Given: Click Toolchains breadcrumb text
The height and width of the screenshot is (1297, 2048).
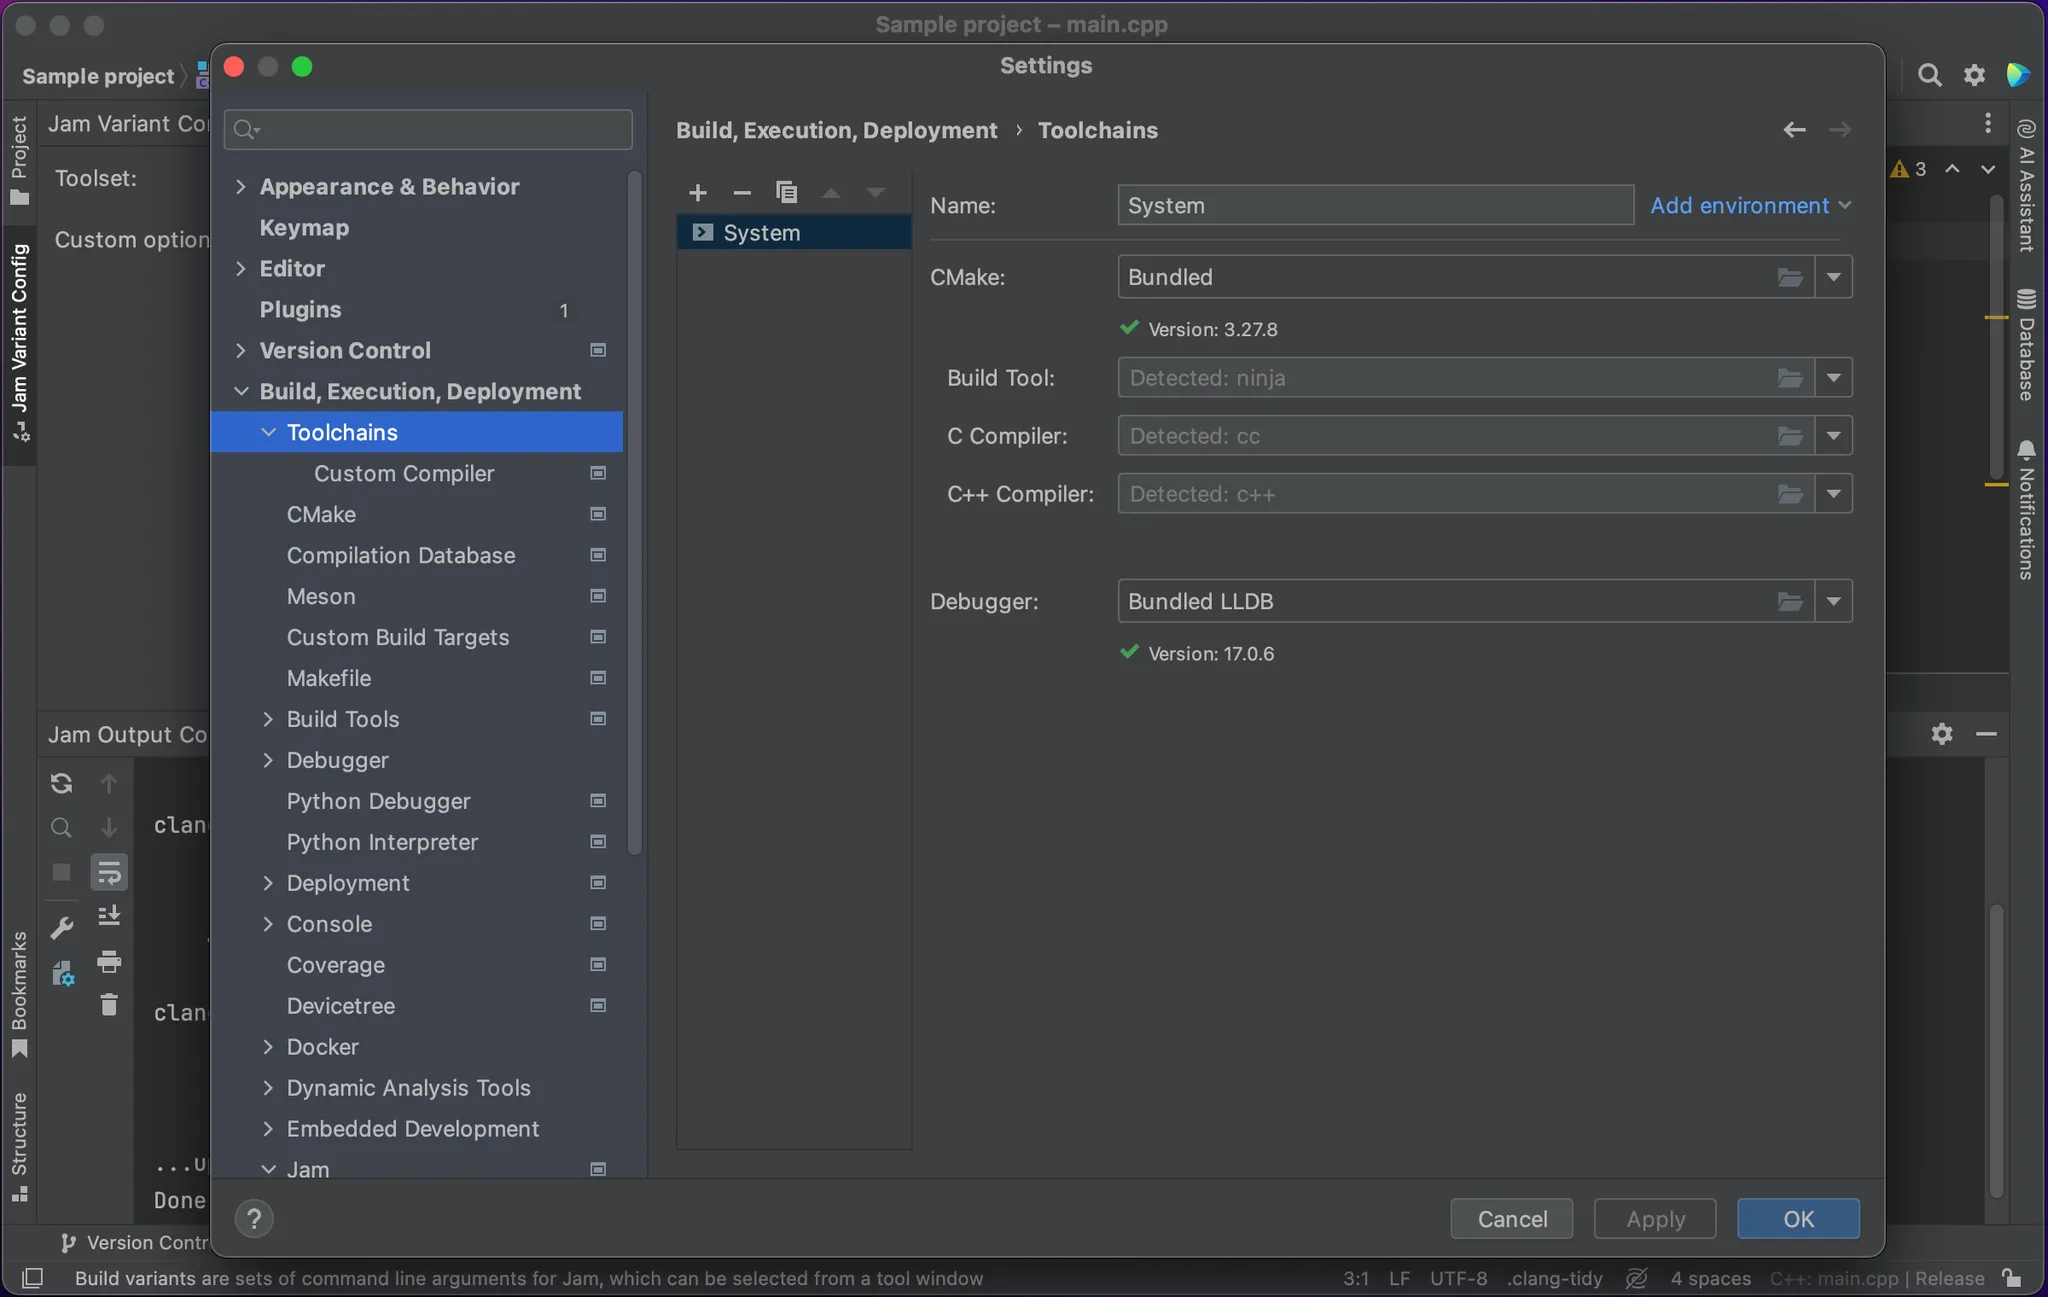Looking at the screenshot, I should tap(1098, 130).
